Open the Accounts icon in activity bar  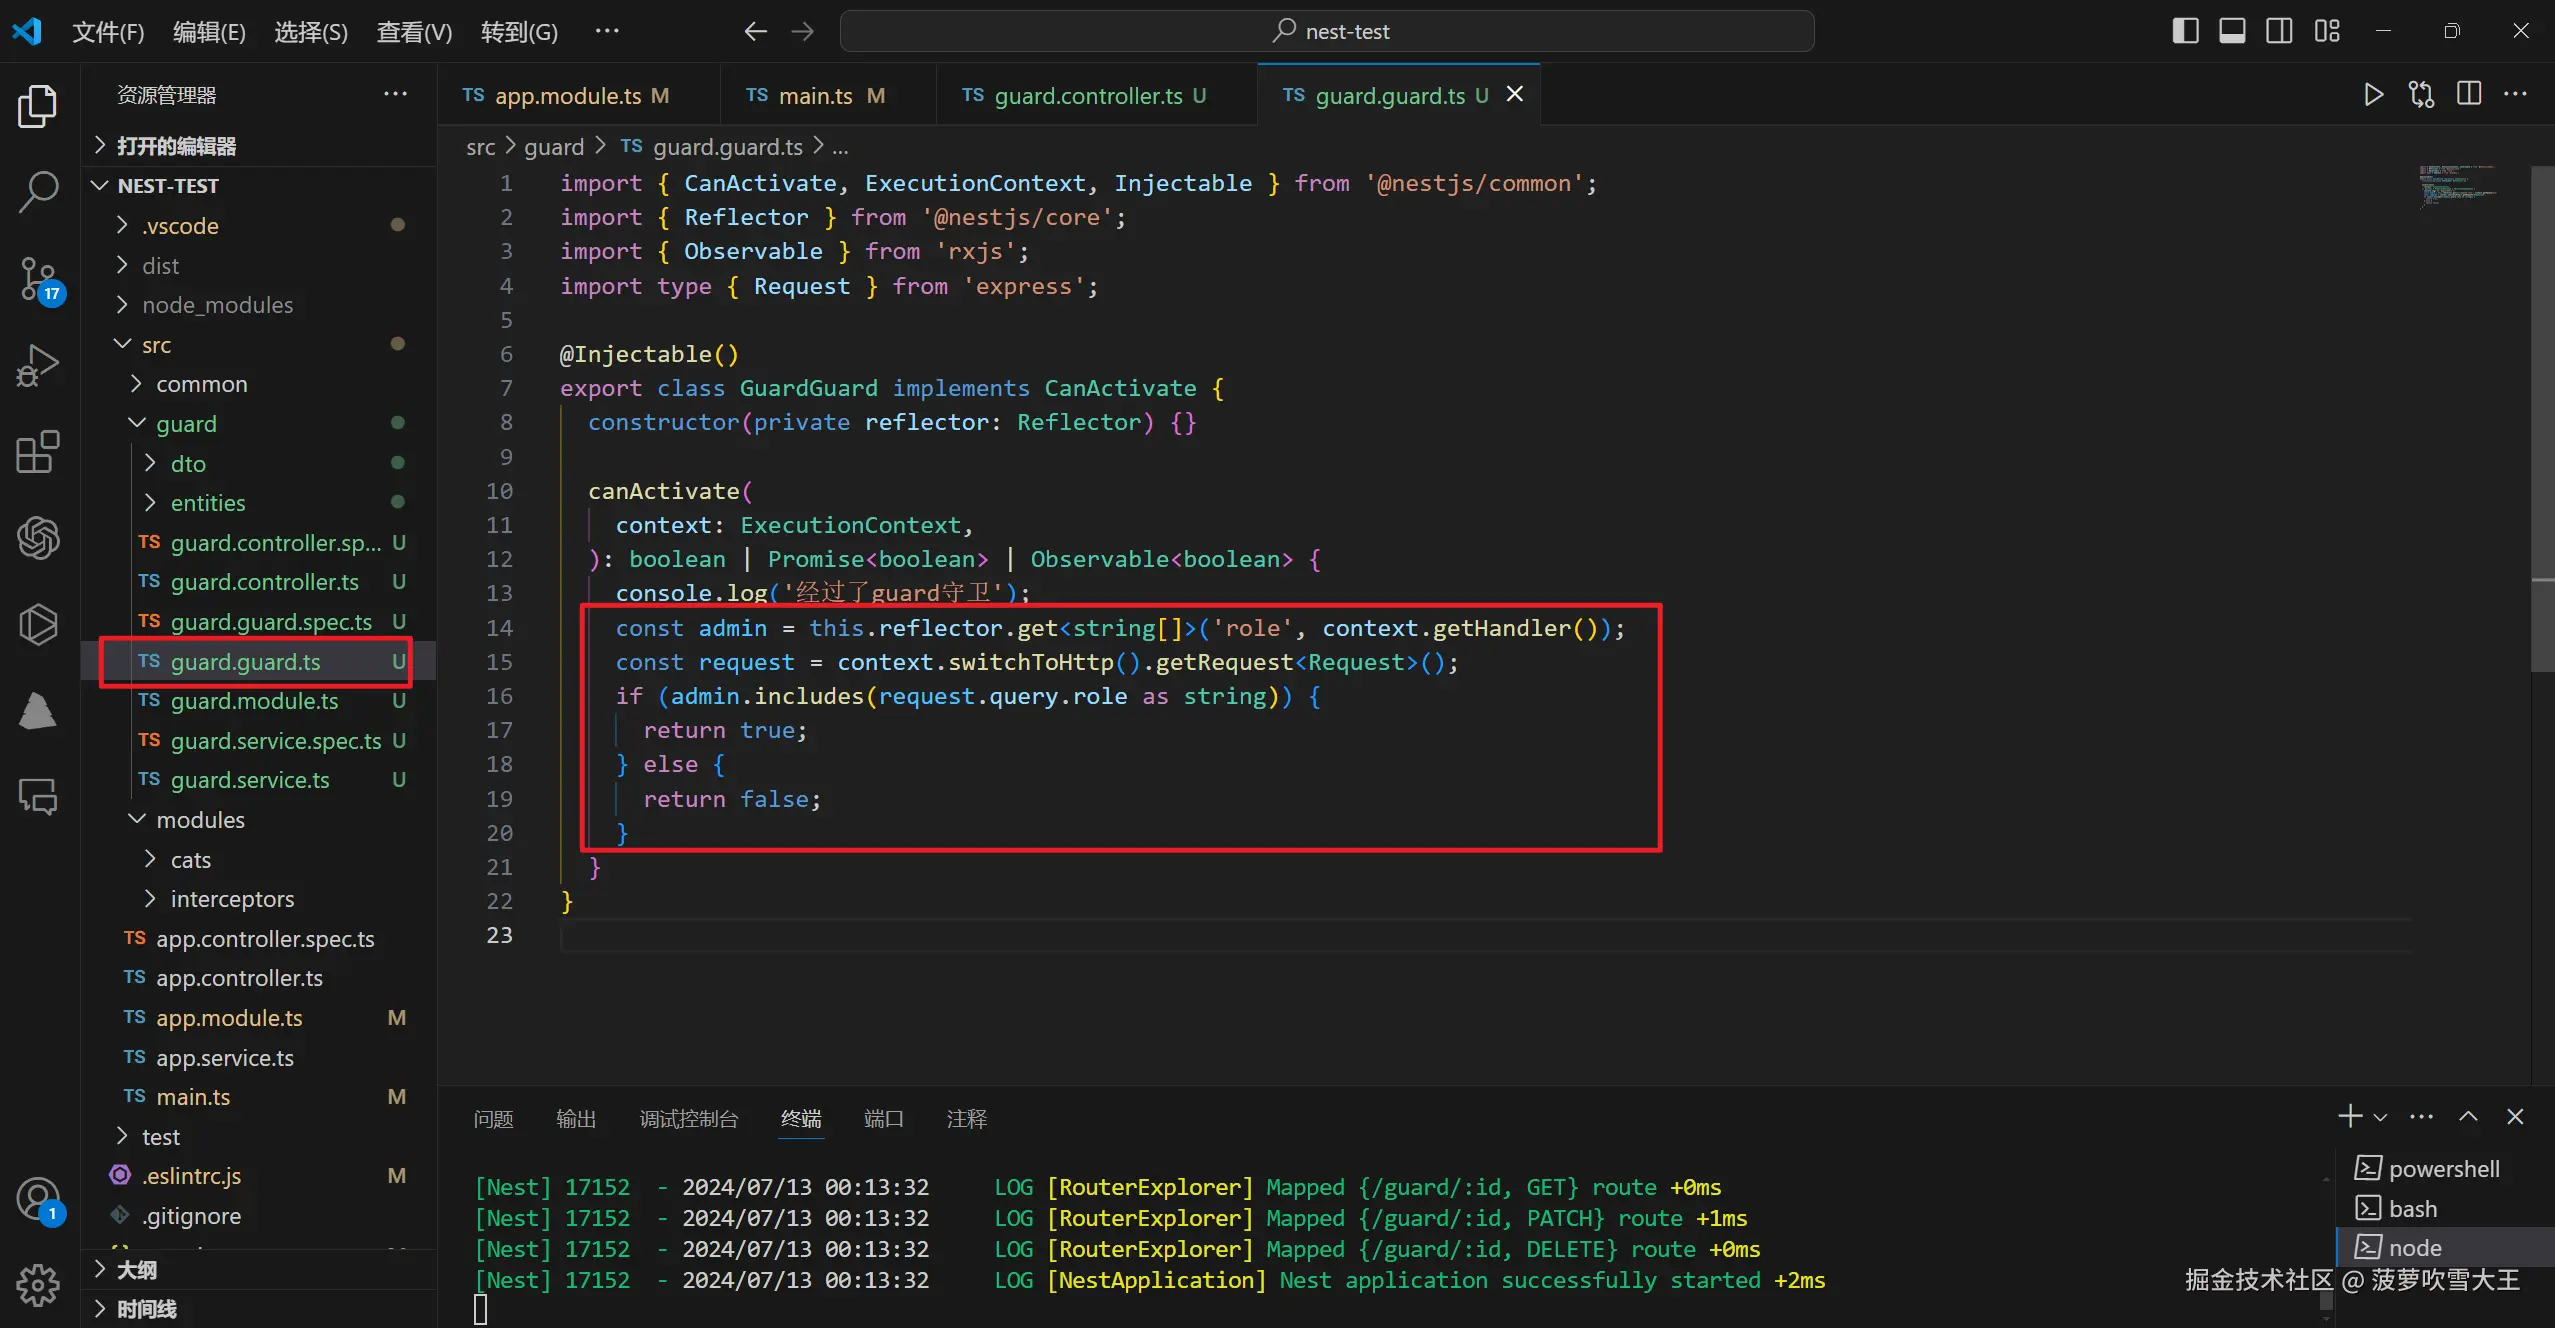[x=38, y=1198]
